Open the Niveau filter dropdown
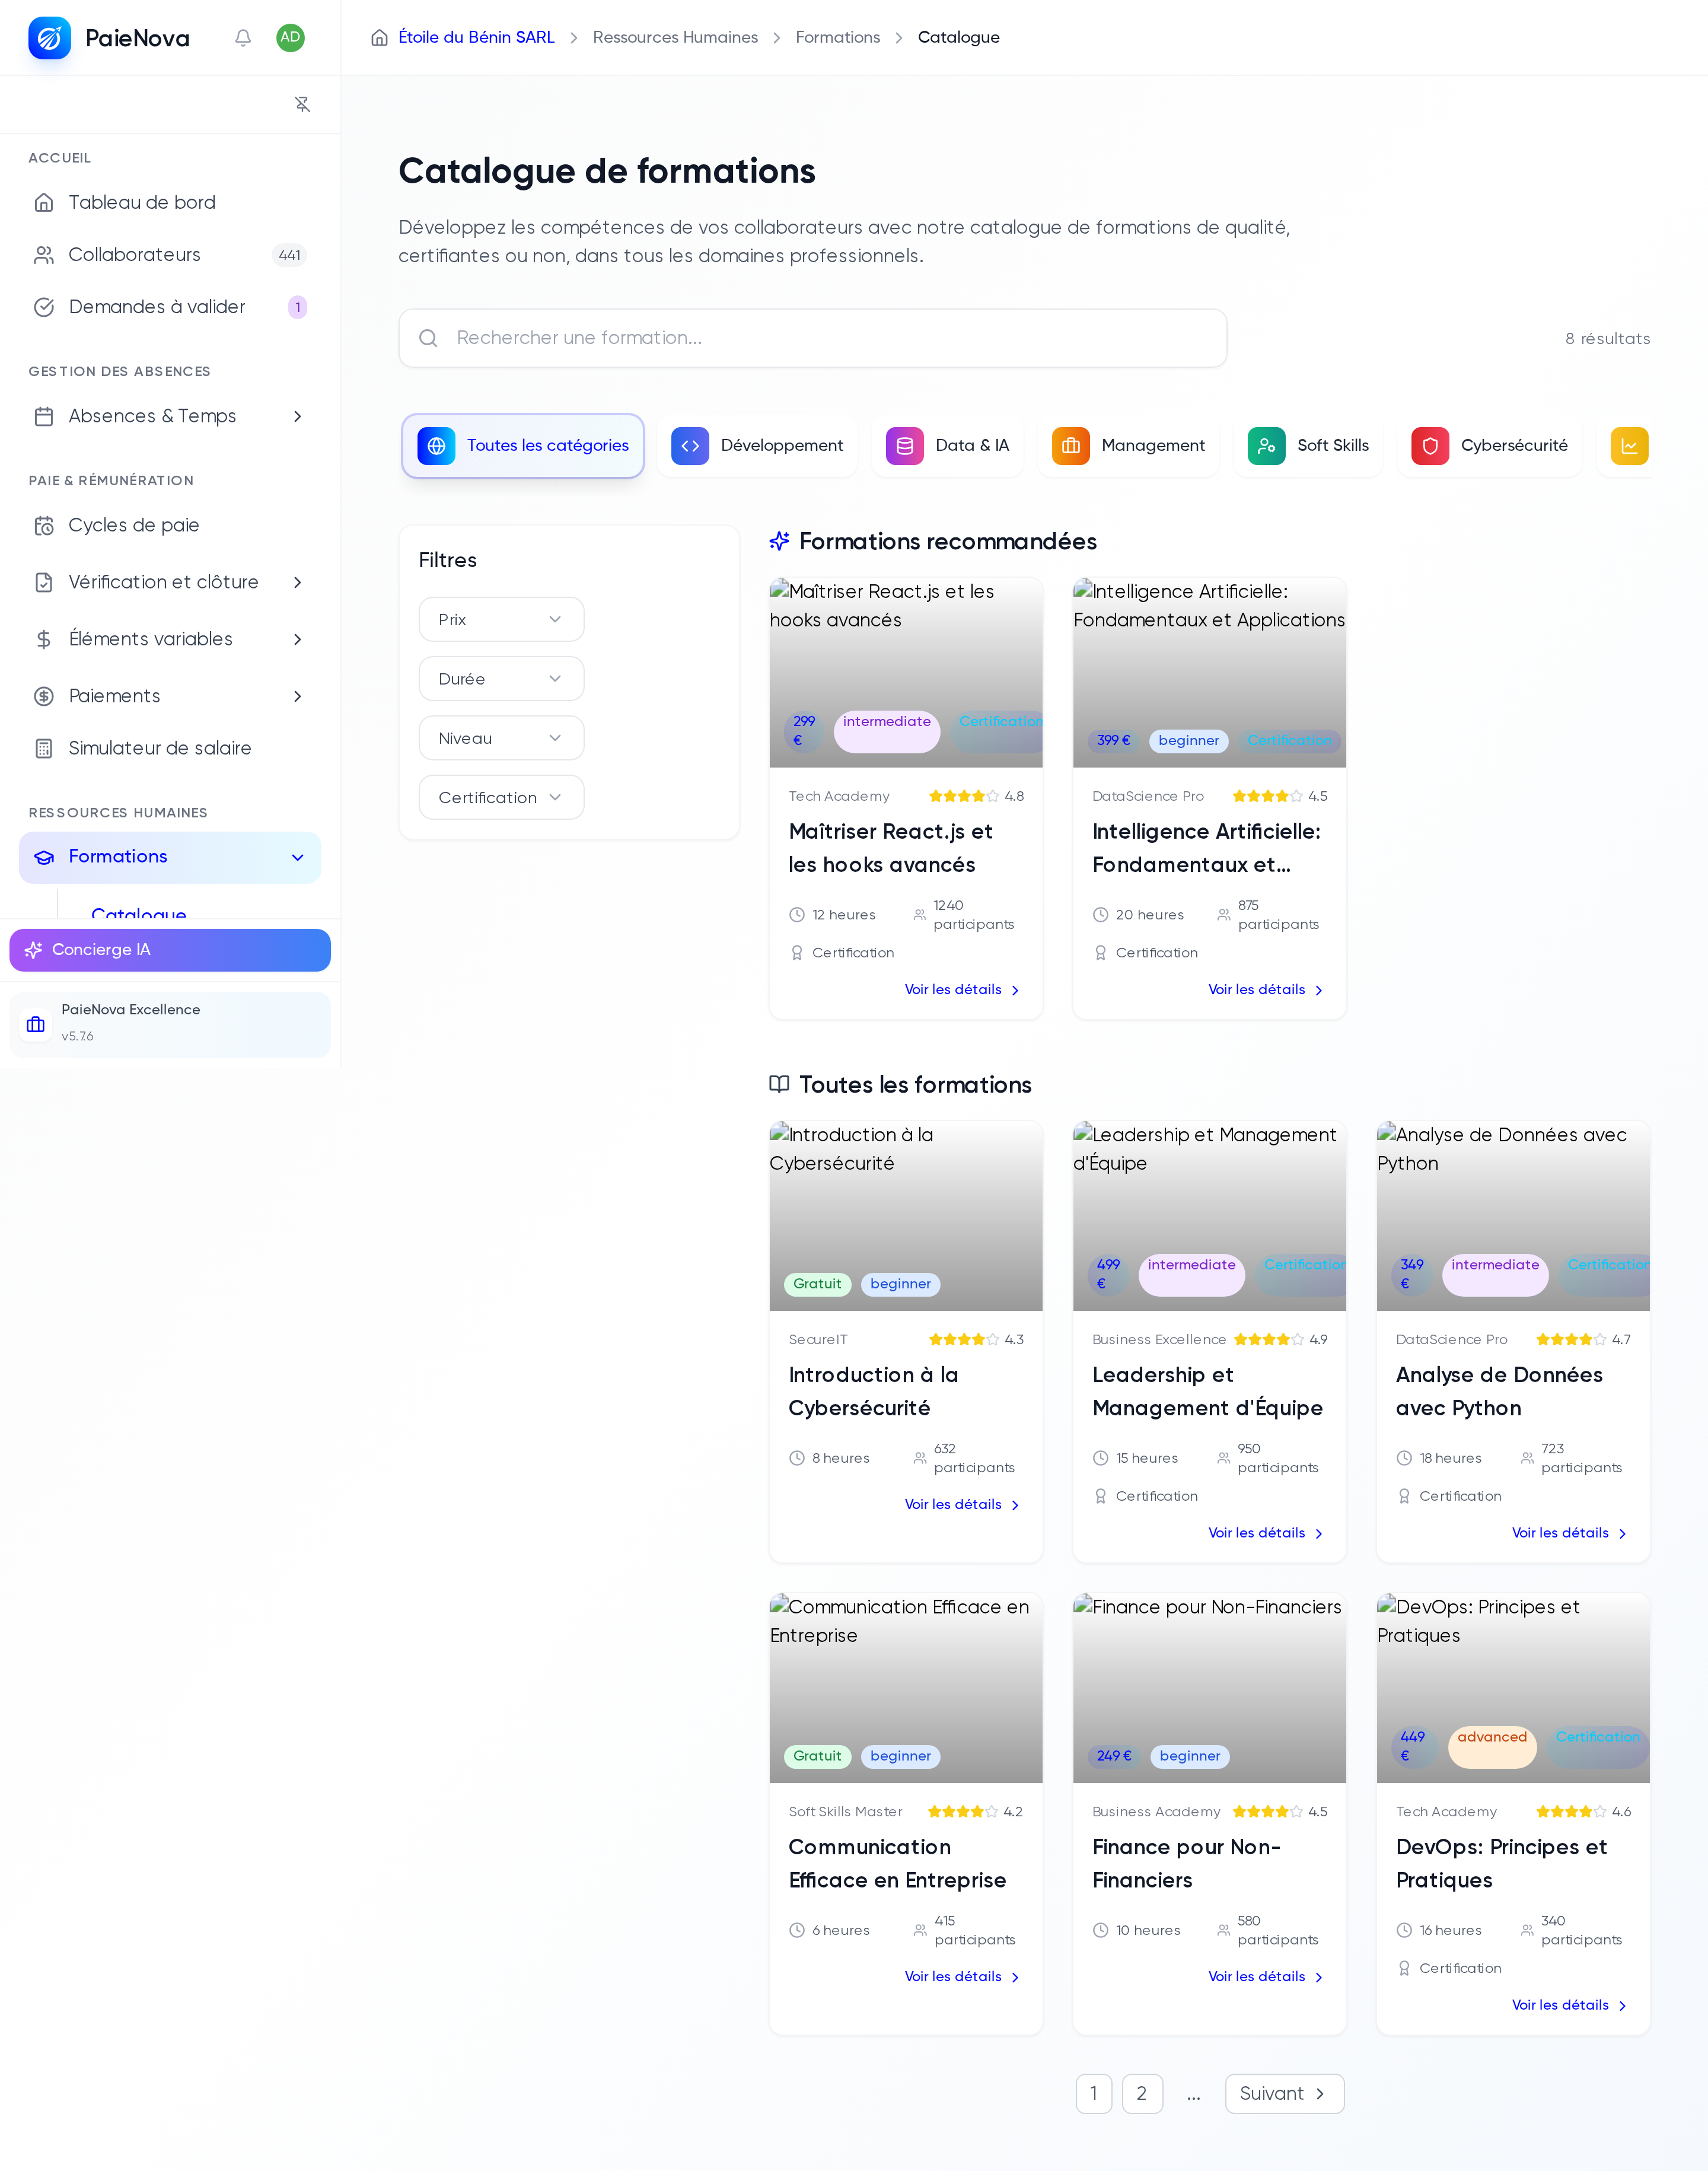The height and width of the screenshot is (2171, 1708). click(501, 738)
